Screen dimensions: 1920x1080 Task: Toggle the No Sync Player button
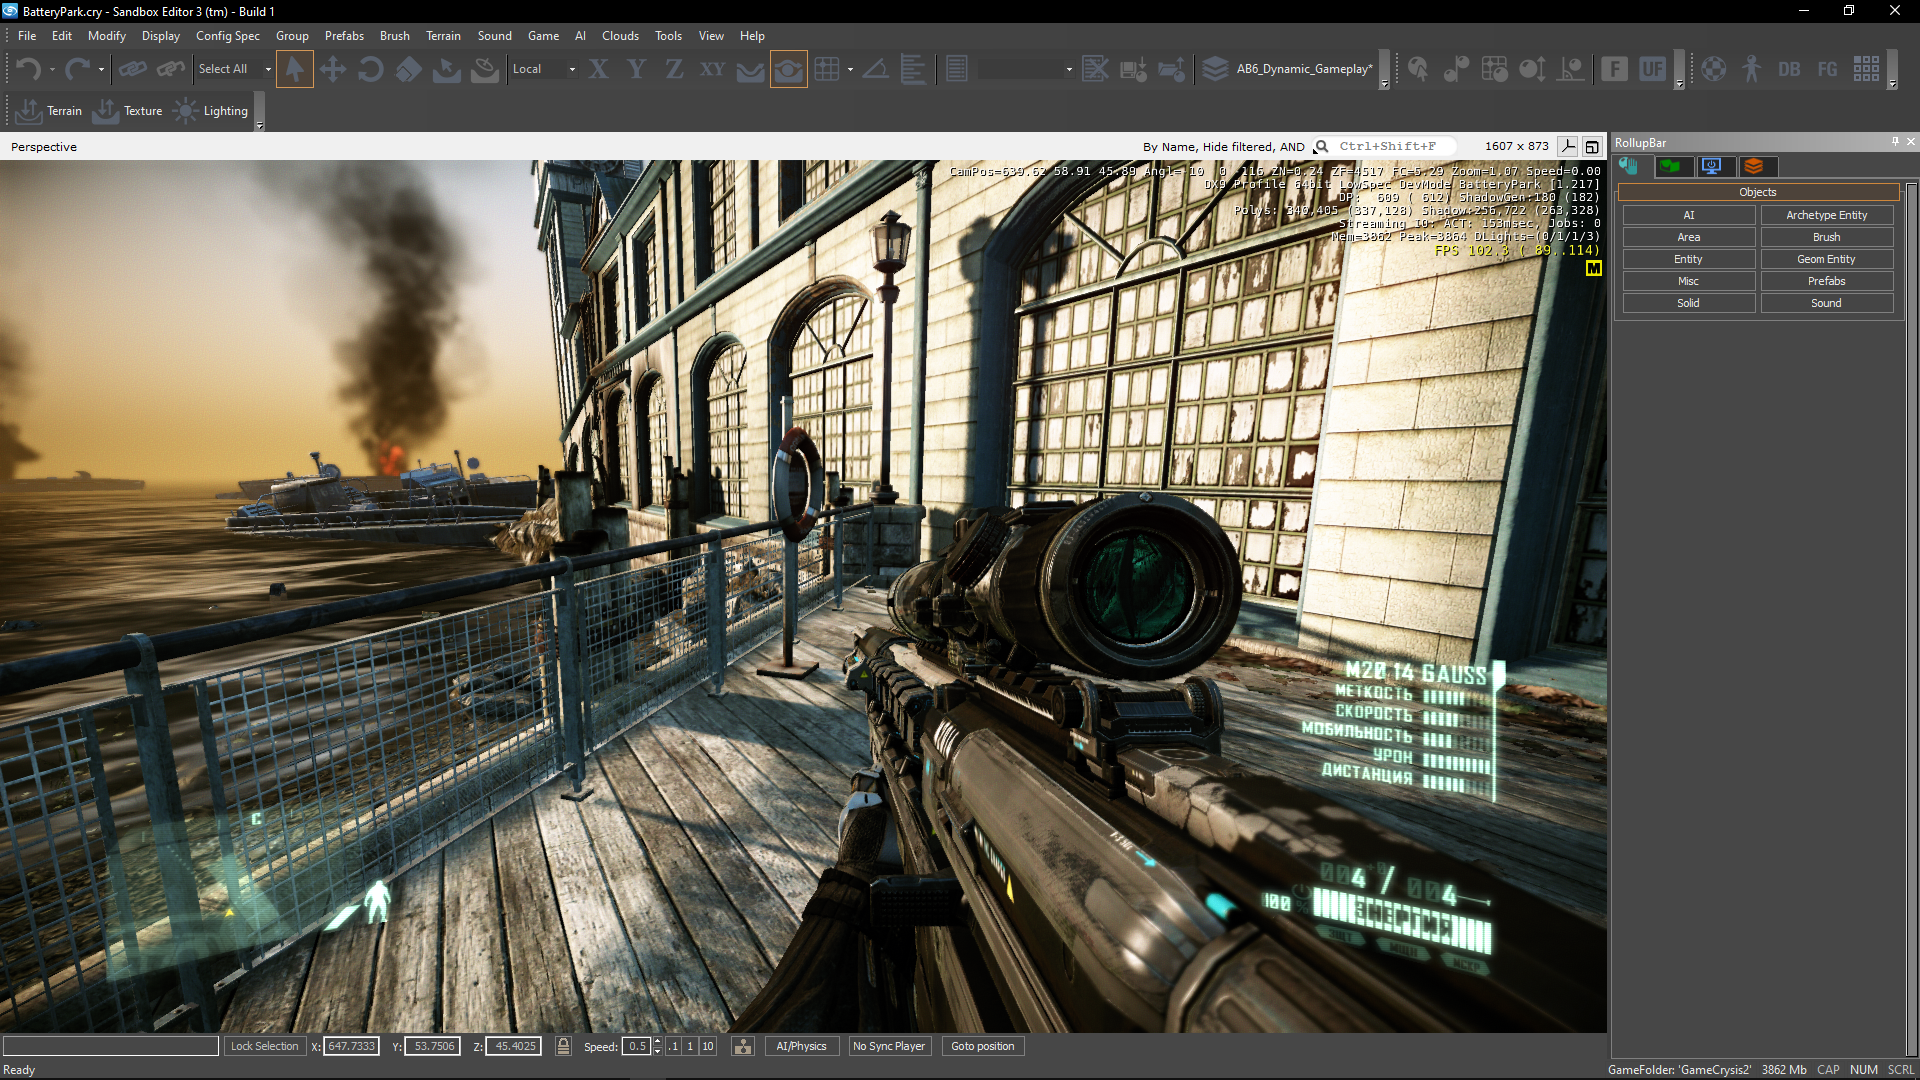coord(888,1046)
